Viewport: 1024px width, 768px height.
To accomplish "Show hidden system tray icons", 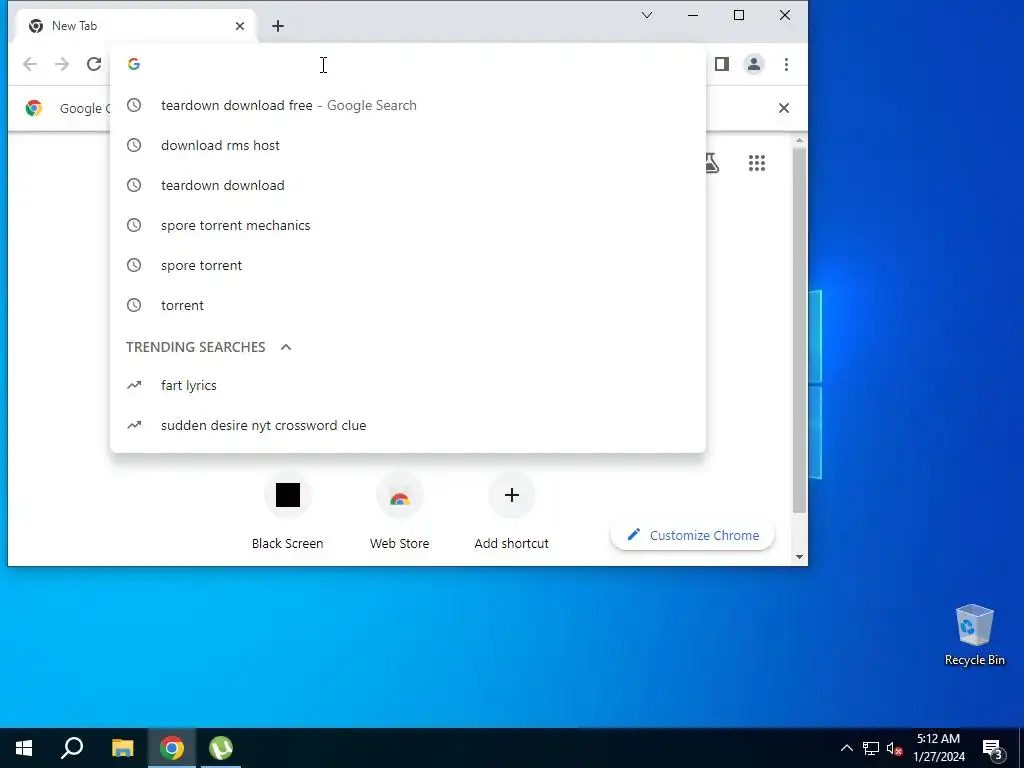I will pyautogui.click(x=846, y=748).
